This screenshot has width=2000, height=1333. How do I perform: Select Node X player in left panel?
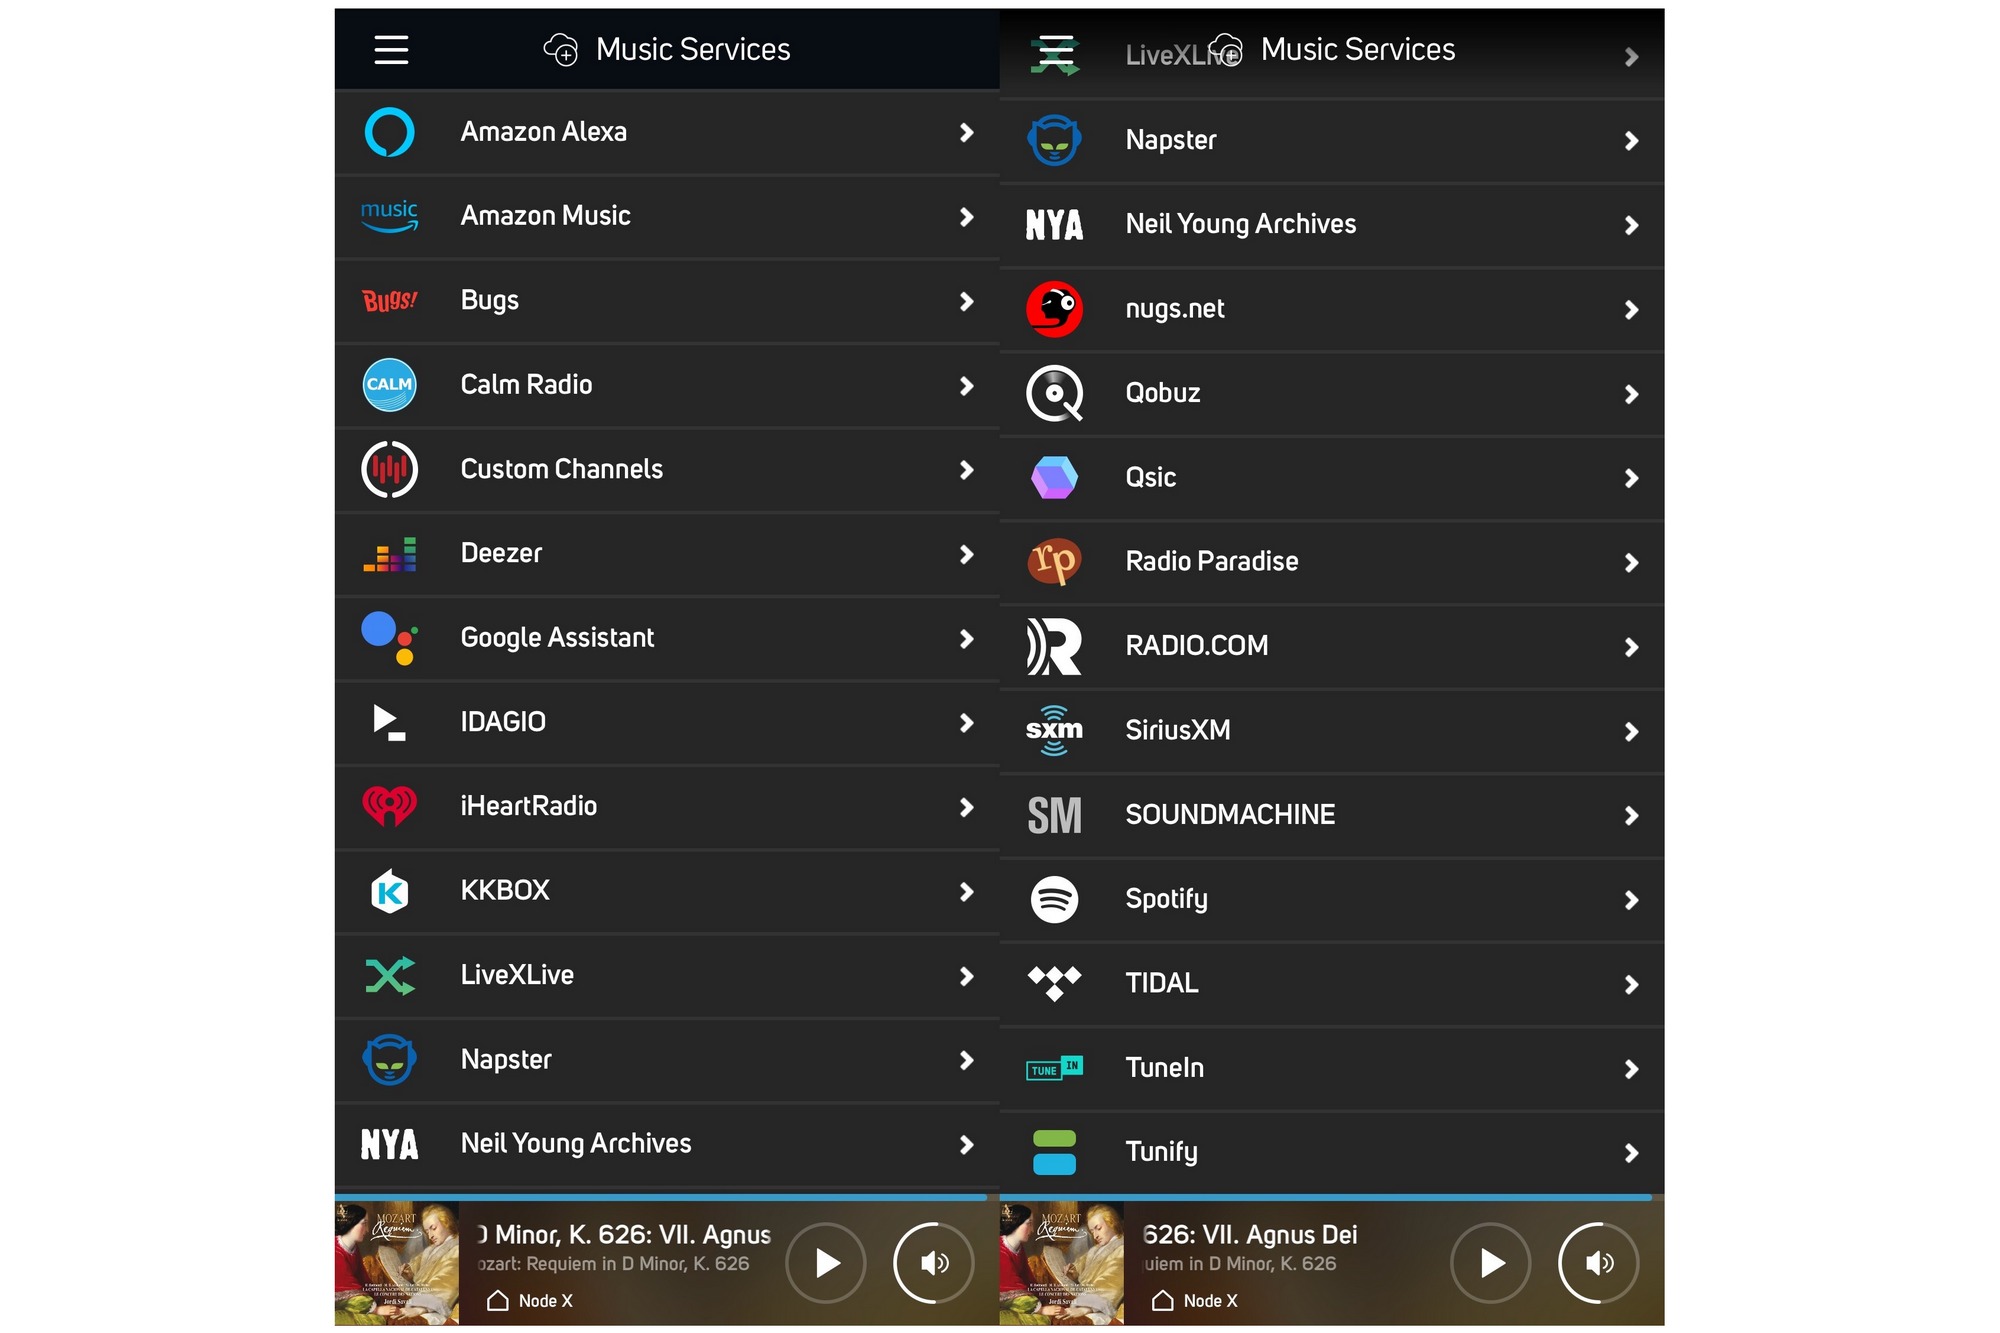click(x=530, y=1300)
